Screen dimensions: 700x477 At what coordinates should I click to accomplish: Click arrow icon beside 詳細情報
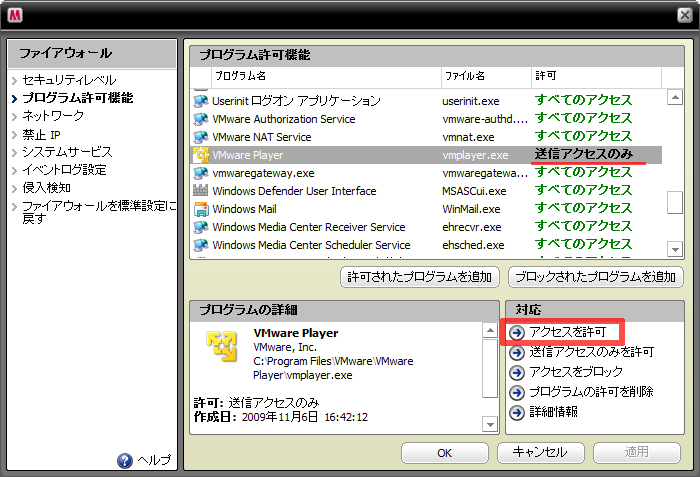tap(516, 412)
